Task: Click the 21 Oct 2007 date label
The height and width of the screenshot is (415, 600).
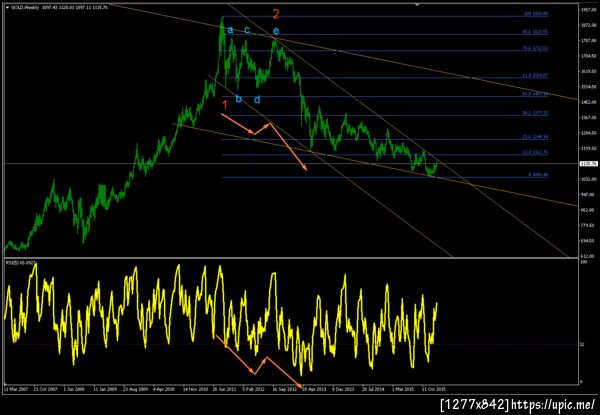Action: (x=45, y=389)
